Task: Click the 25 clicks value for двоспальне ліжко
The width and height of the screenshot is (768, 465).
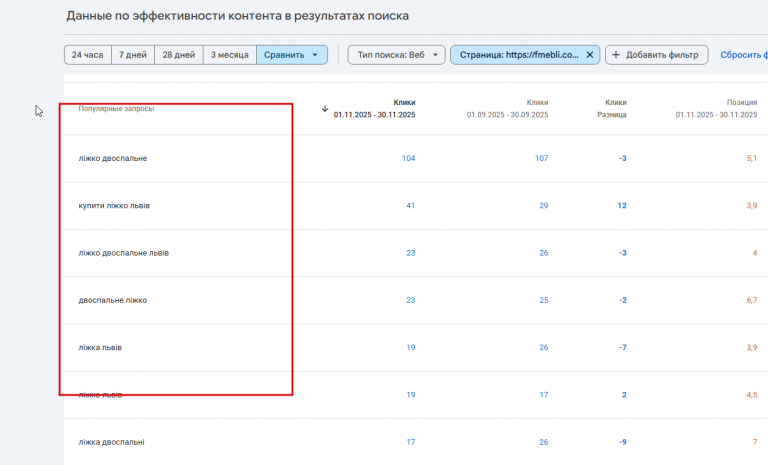Action: pos(544,300)
